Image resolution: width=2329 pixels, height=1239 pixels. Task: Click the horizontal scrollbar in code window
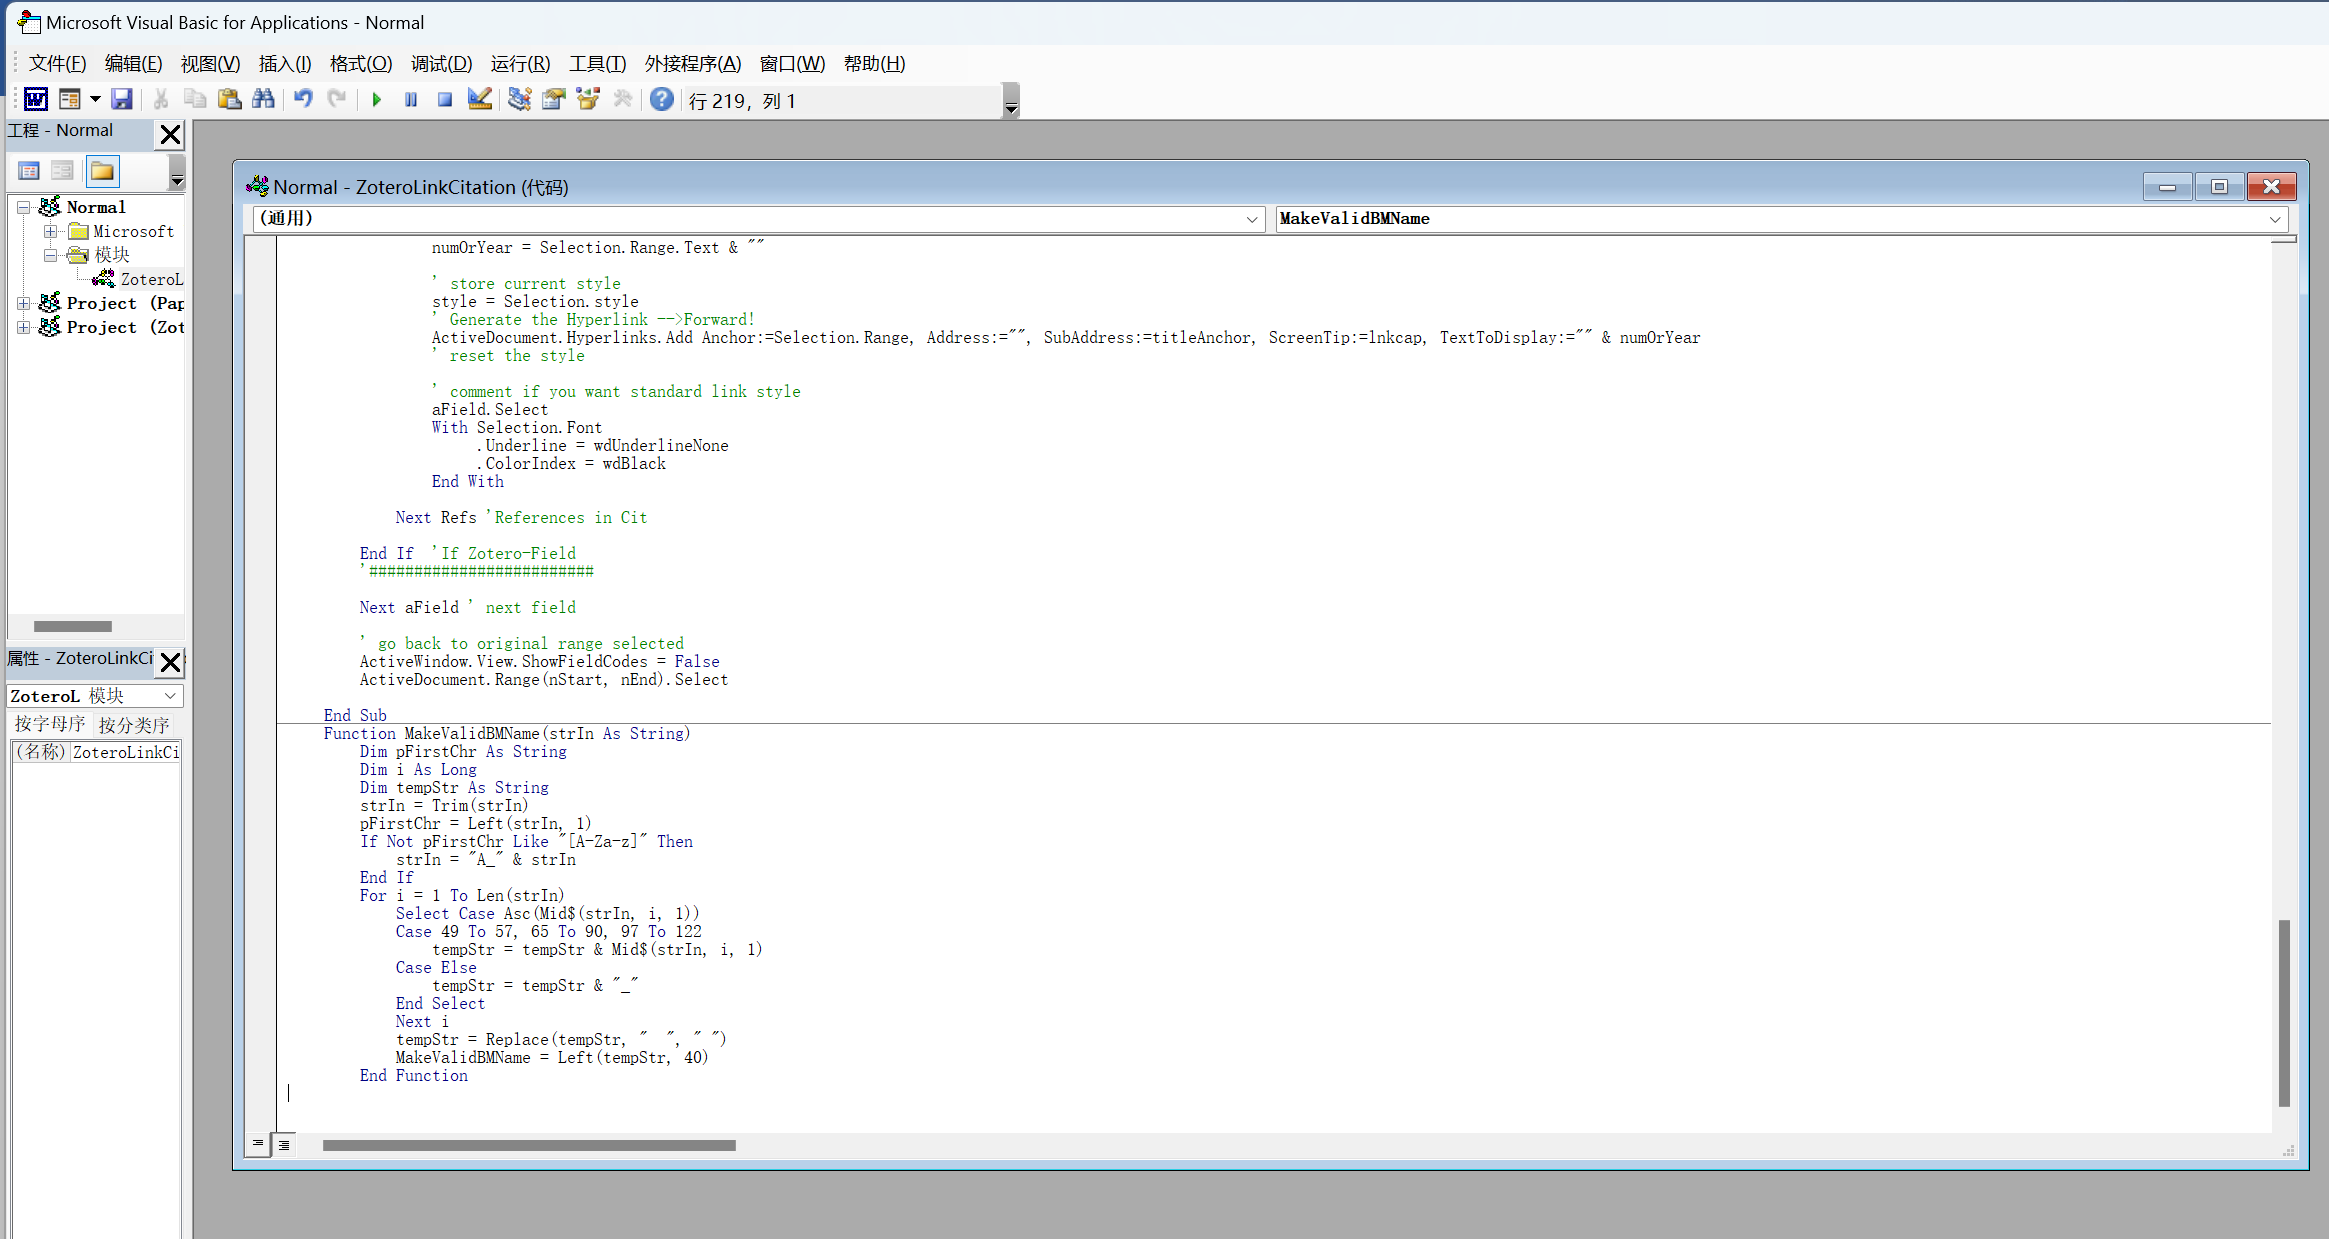[529, 1145]
